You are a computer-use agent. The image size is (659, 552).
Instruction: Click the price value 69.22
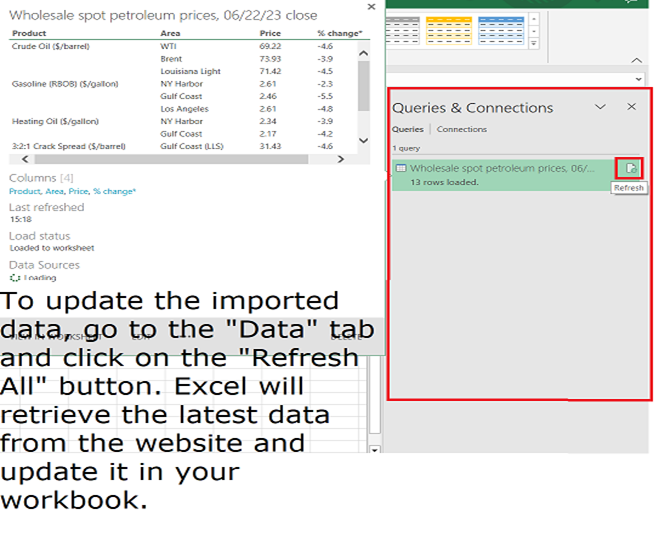270,46
